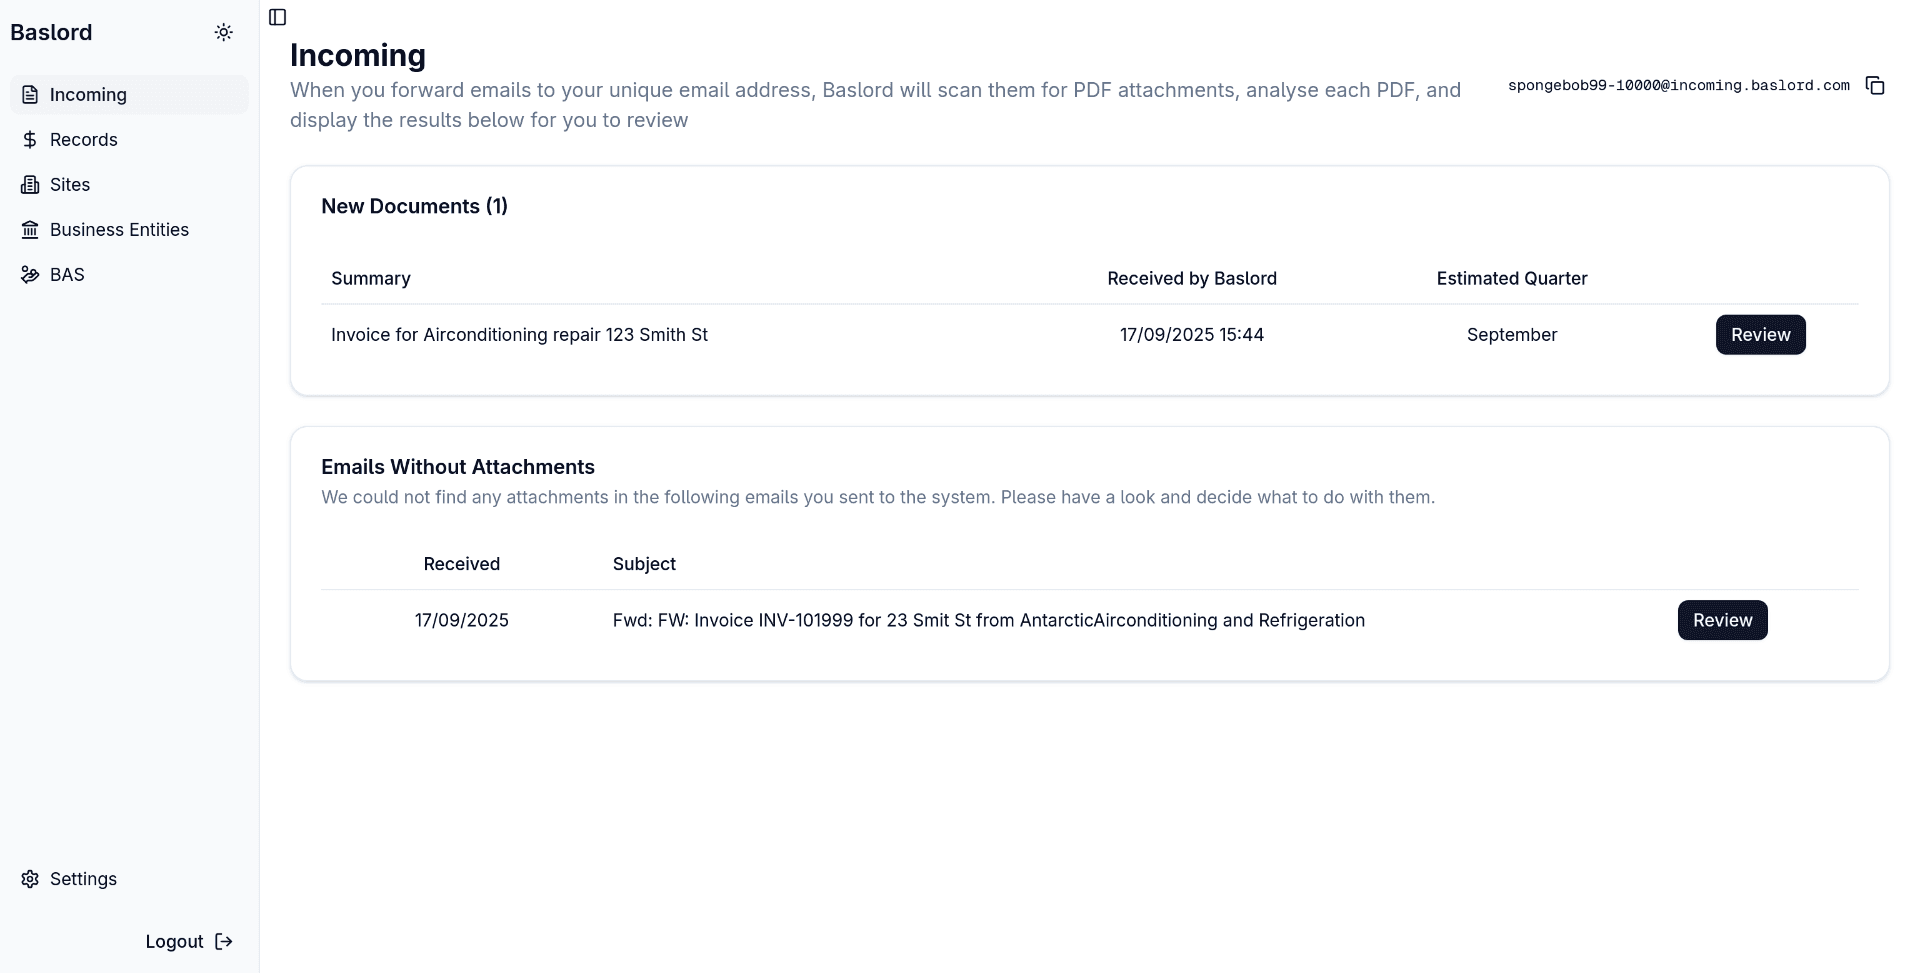Collapse the sidebar with the panel toggle icon
Viewport: 1920px width, 973px height.
[277, 17]
